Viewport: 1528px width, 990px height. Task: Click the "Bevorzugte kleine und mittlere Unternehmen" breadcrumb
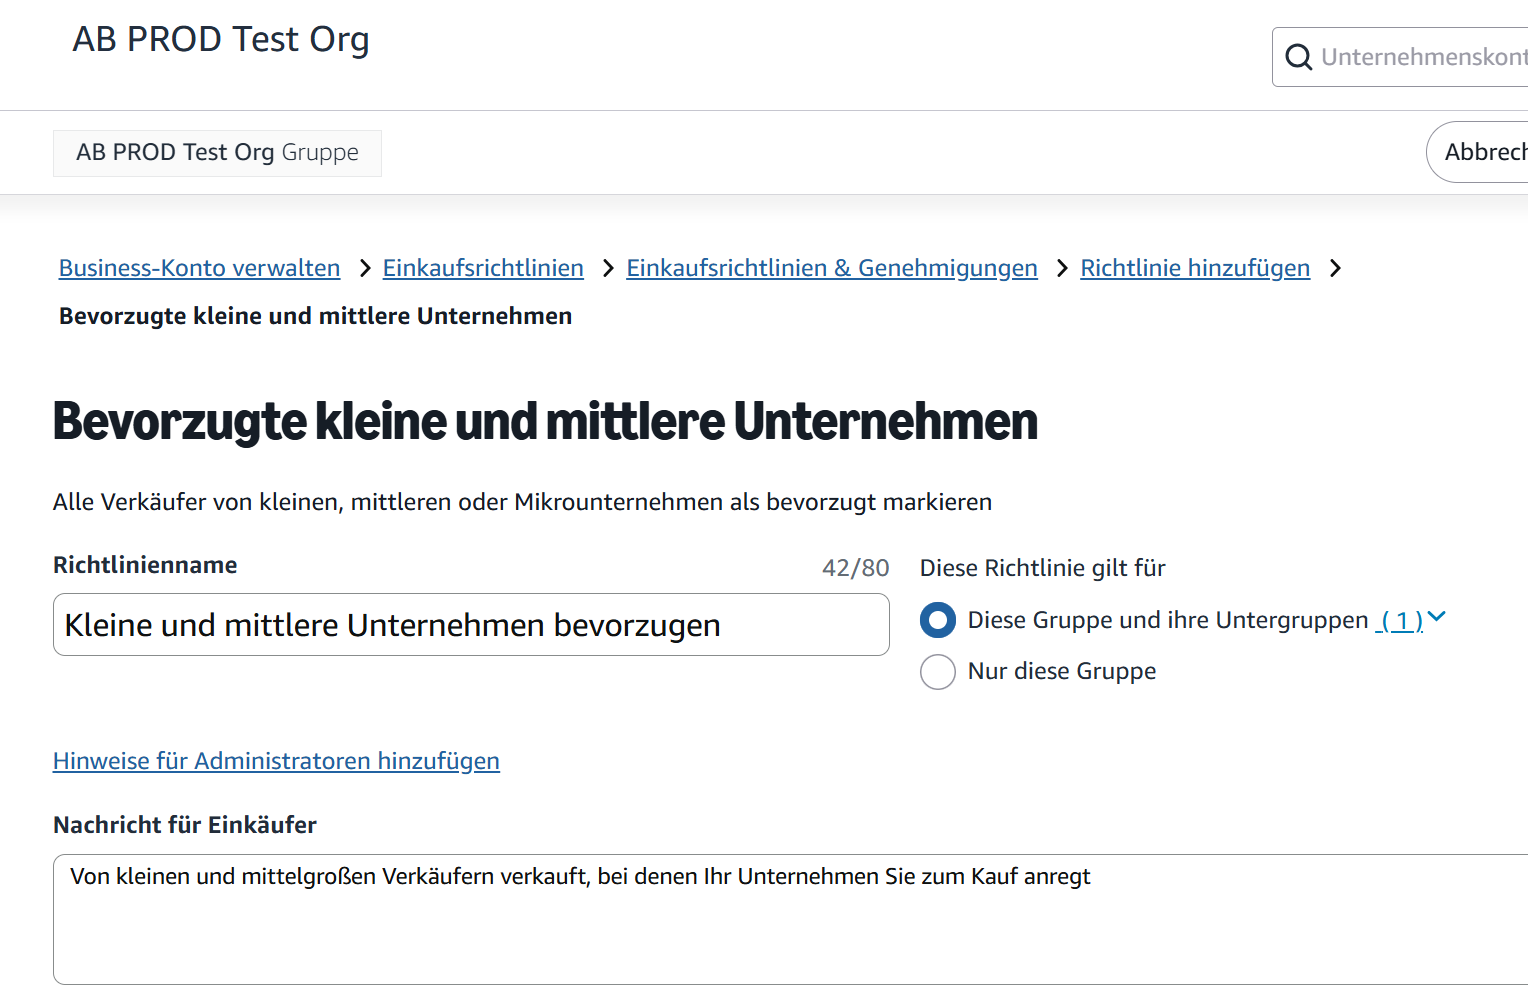(315, 315)
